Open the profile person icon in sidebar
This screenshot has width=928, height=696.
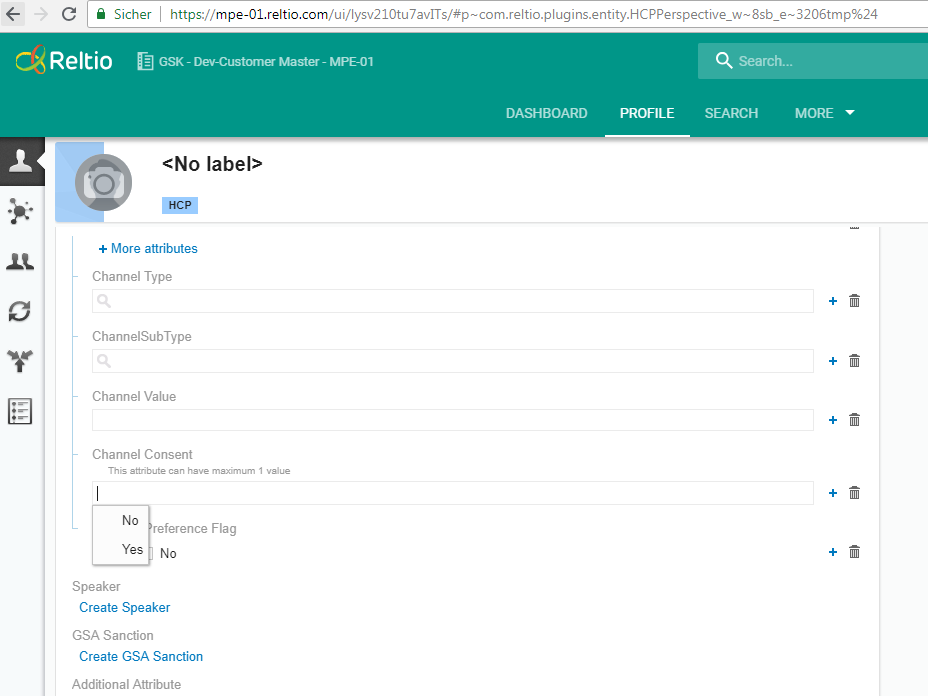tap(22, 161)
